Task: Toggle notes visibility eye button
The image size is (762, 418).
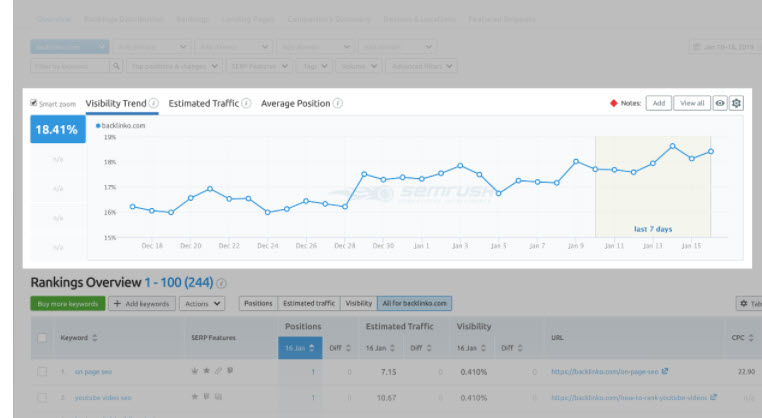Action: pyautogui.click(x=720, y=103)
